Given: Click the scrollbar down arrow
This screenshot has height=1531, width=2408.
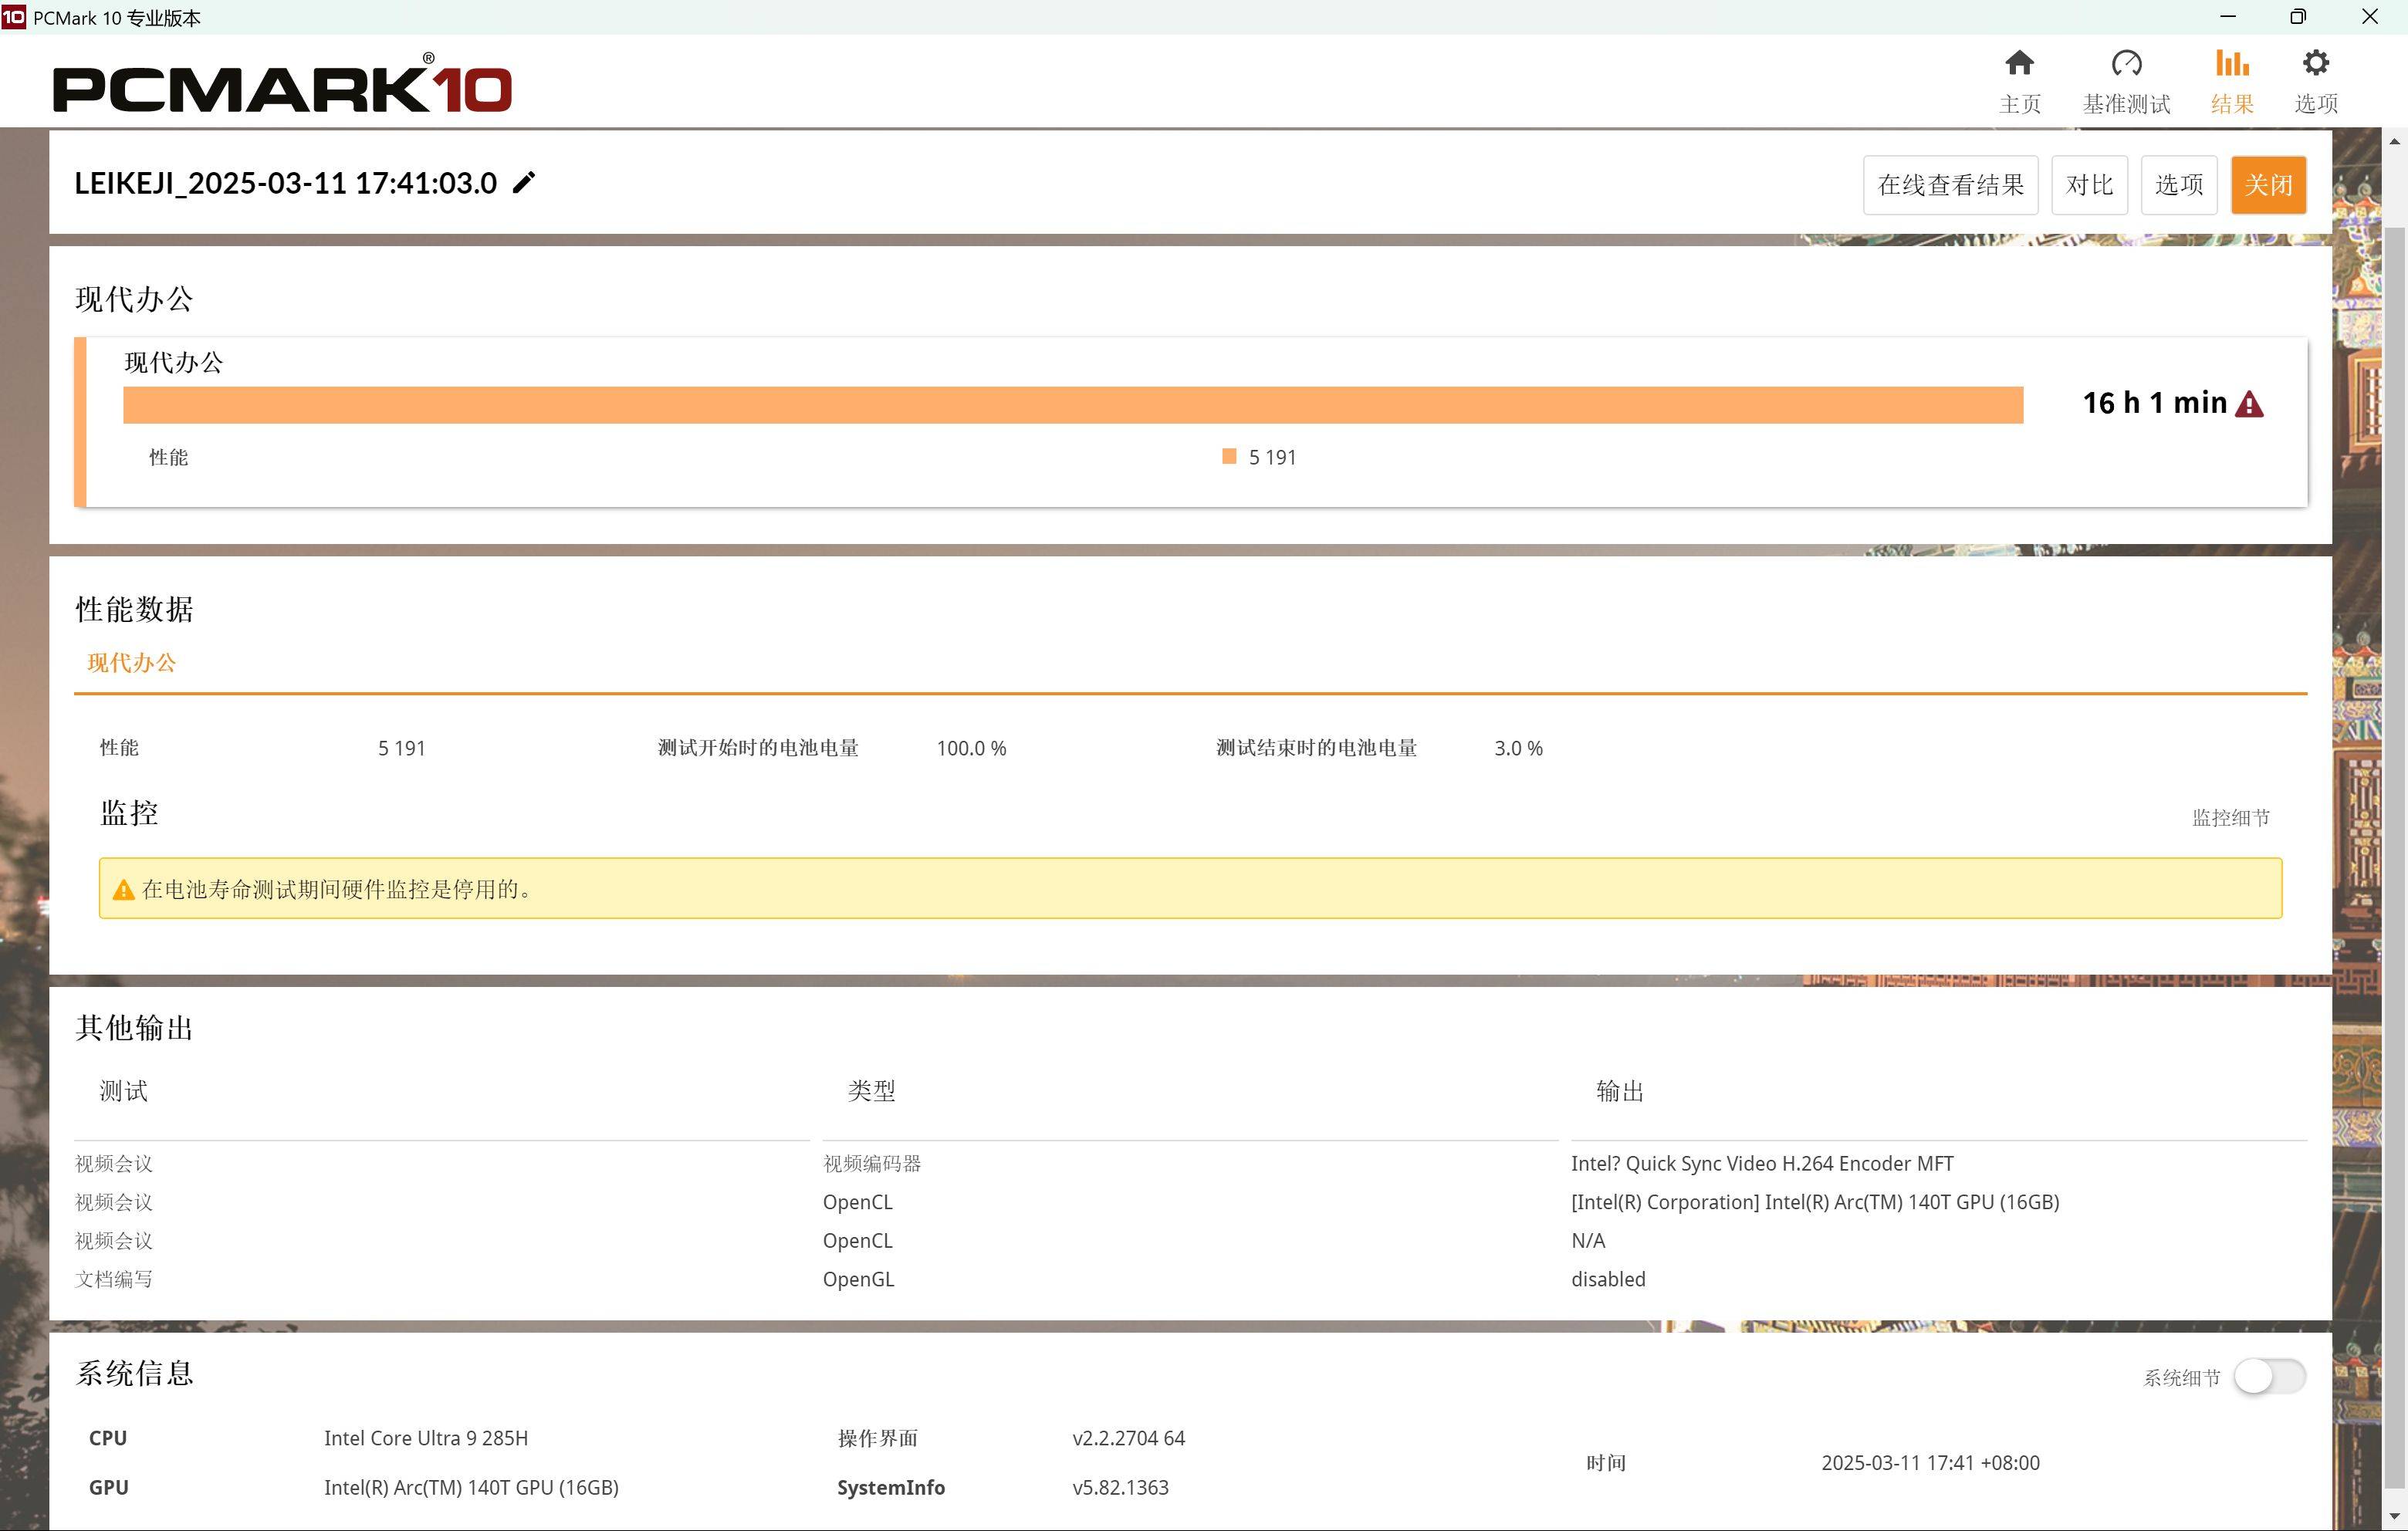Looking at the screenshot, I should 2394,1518.
